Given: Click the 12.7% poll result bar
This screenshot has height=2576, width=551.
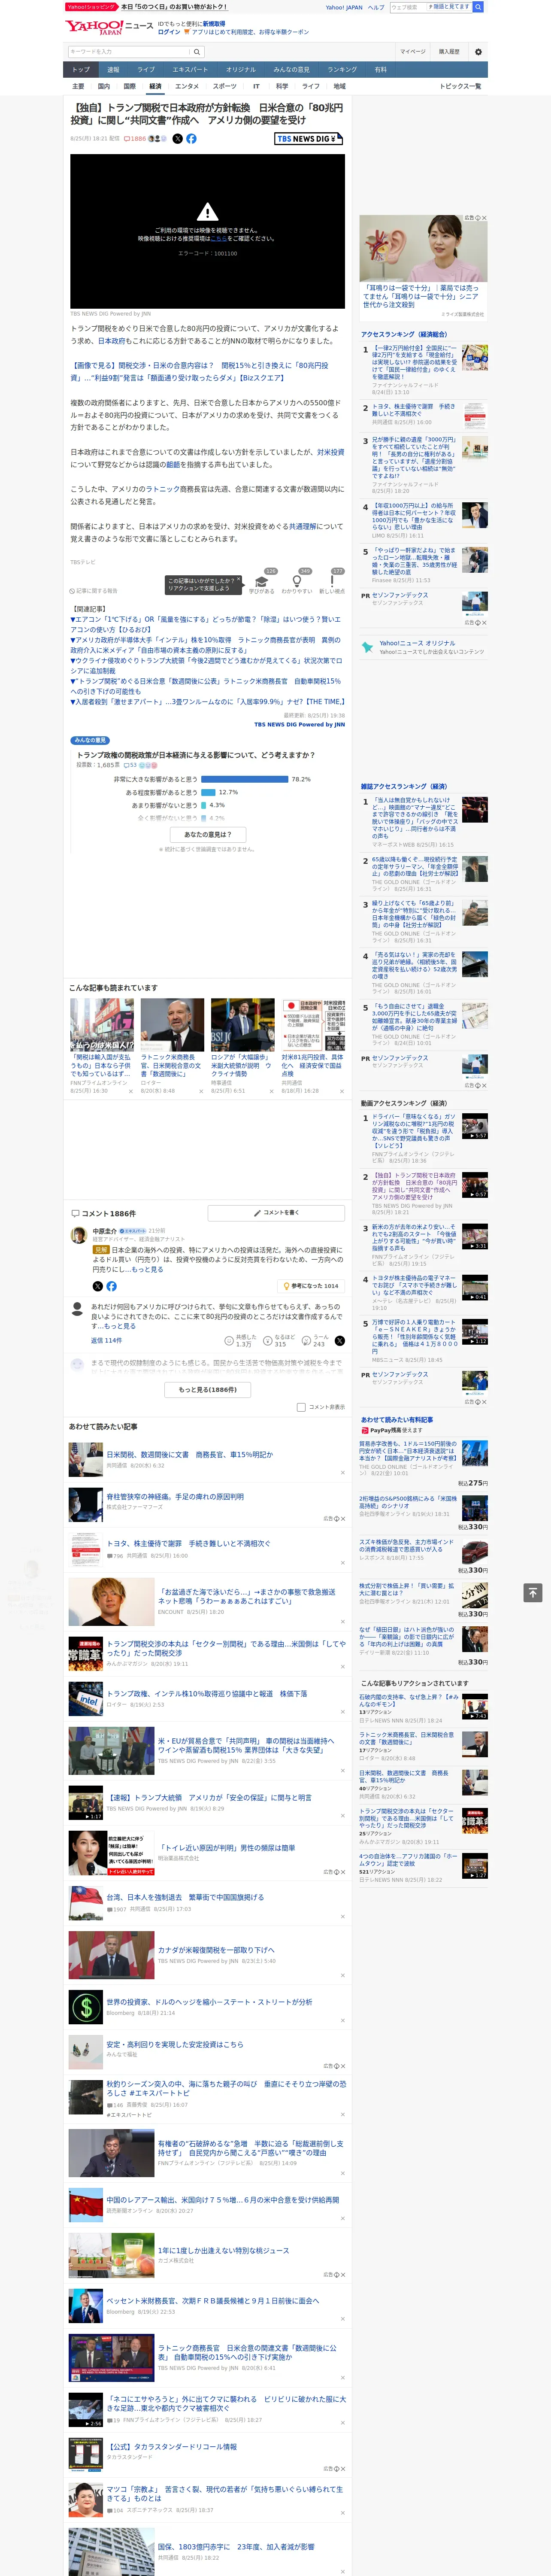Looking at the screenshot, I should tap(209, 792).
